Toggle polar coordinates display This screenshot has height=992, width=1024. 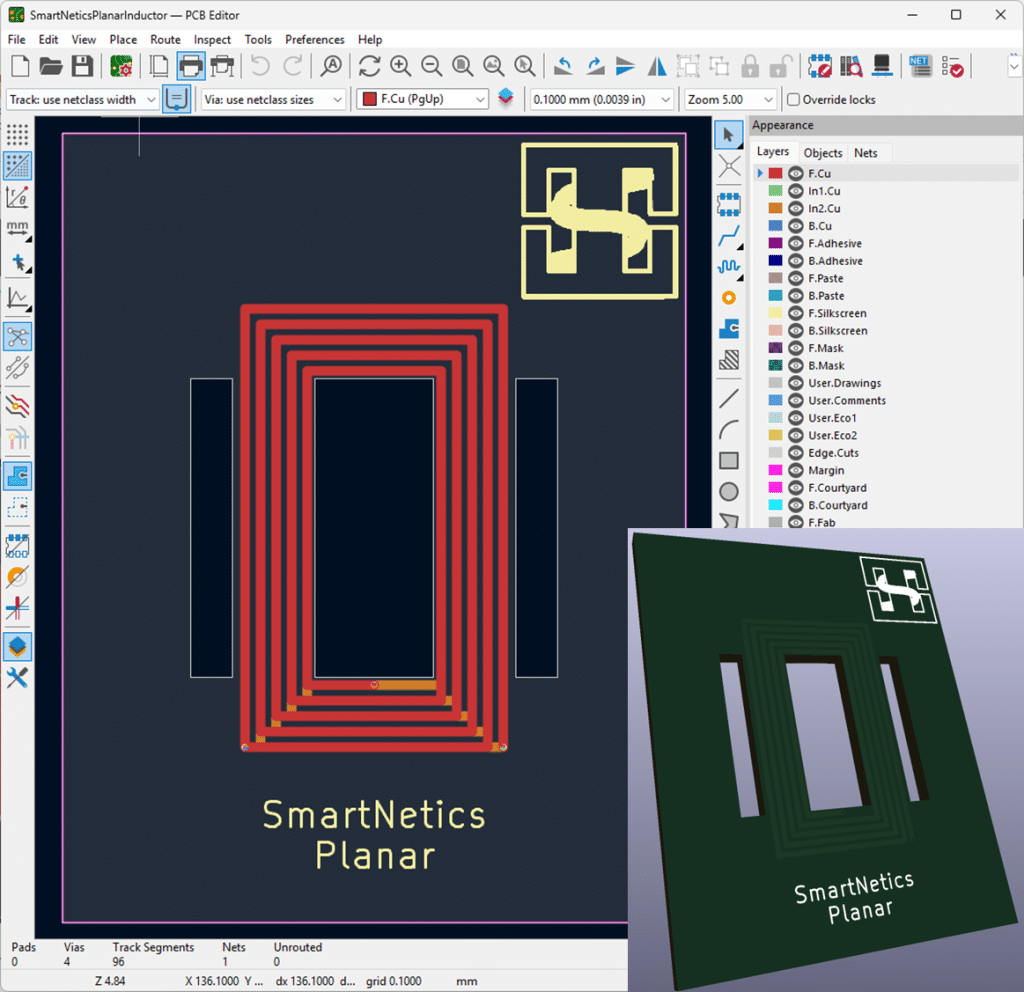coord(17,197)
